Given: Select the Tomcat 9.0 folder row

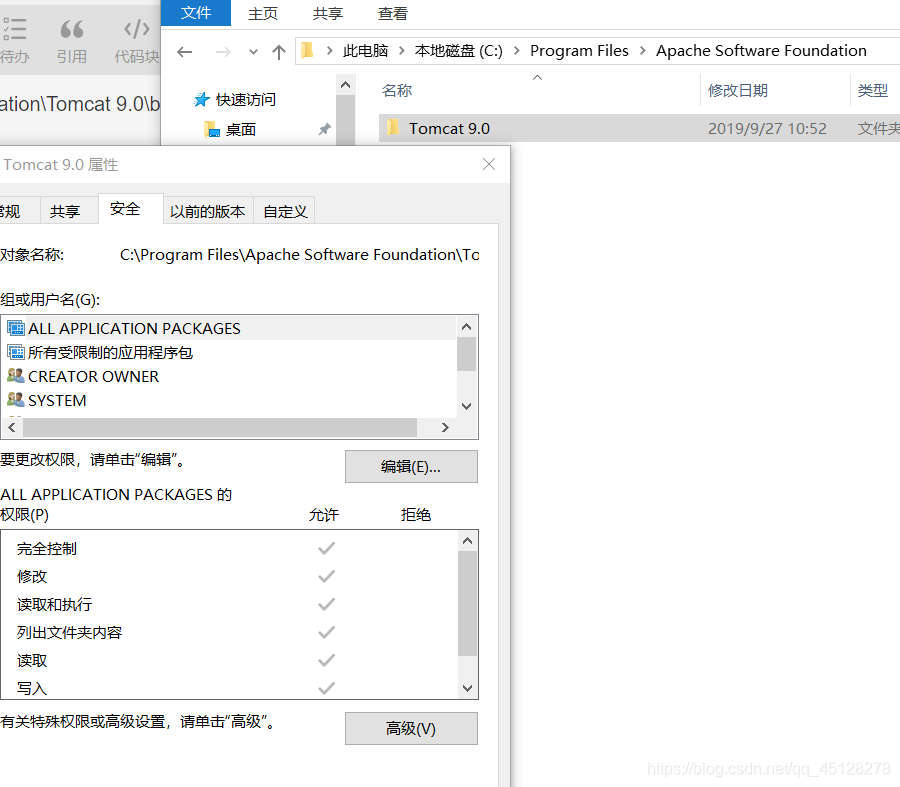Looking at the screenshot, I should (639, 128).
